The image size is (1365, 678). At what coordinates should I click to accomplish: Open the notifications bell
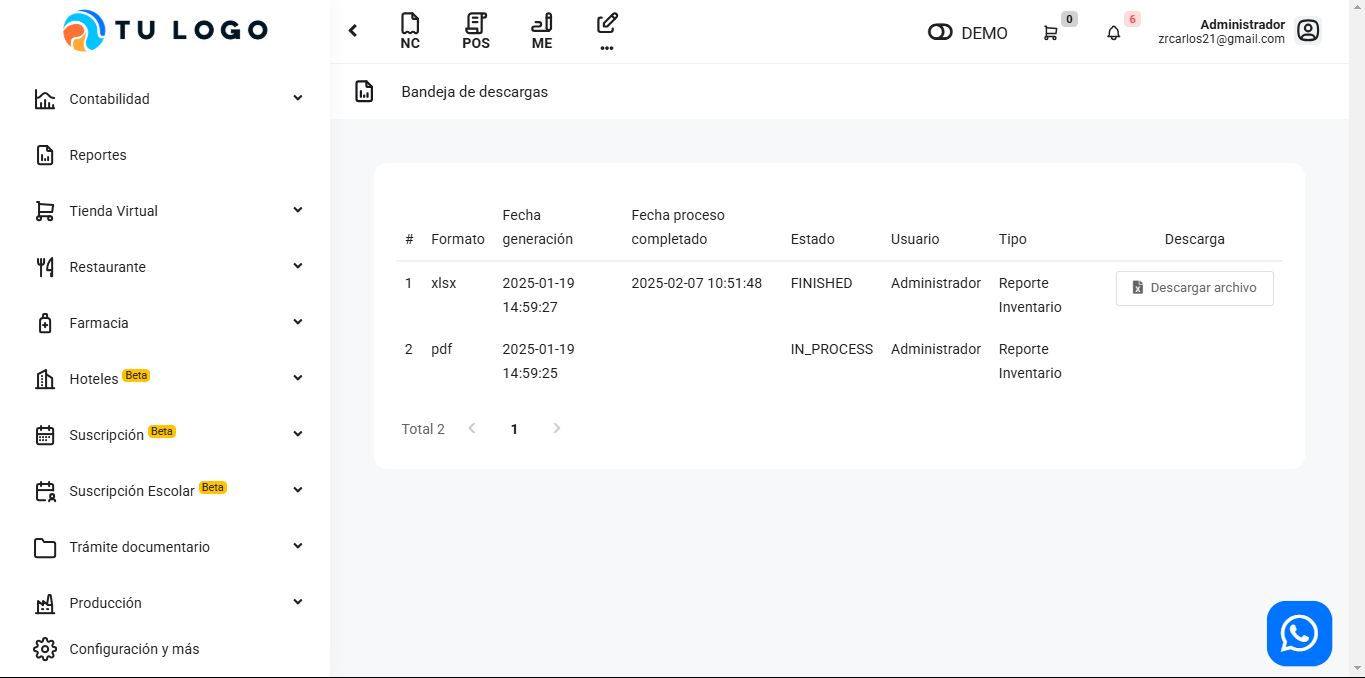tap(1114, 33)
